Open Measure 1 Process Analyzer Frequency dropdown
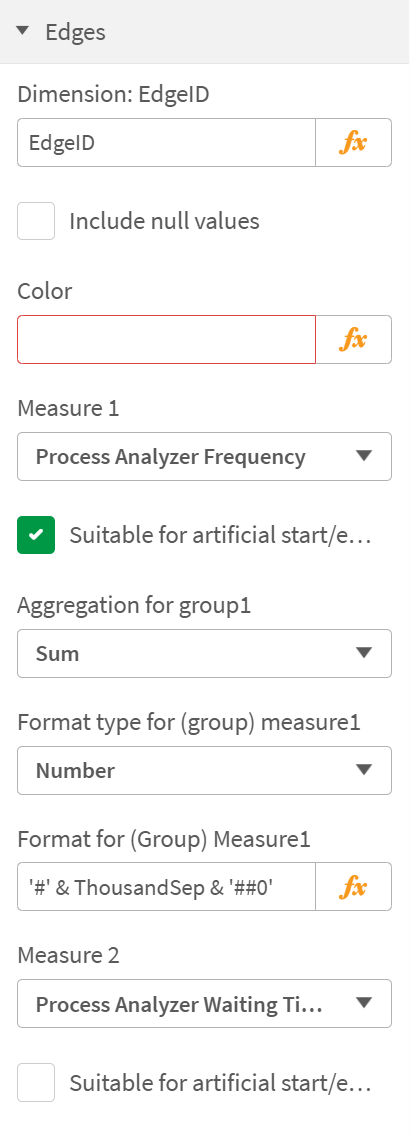410x1133 pixels. point(205,457)
